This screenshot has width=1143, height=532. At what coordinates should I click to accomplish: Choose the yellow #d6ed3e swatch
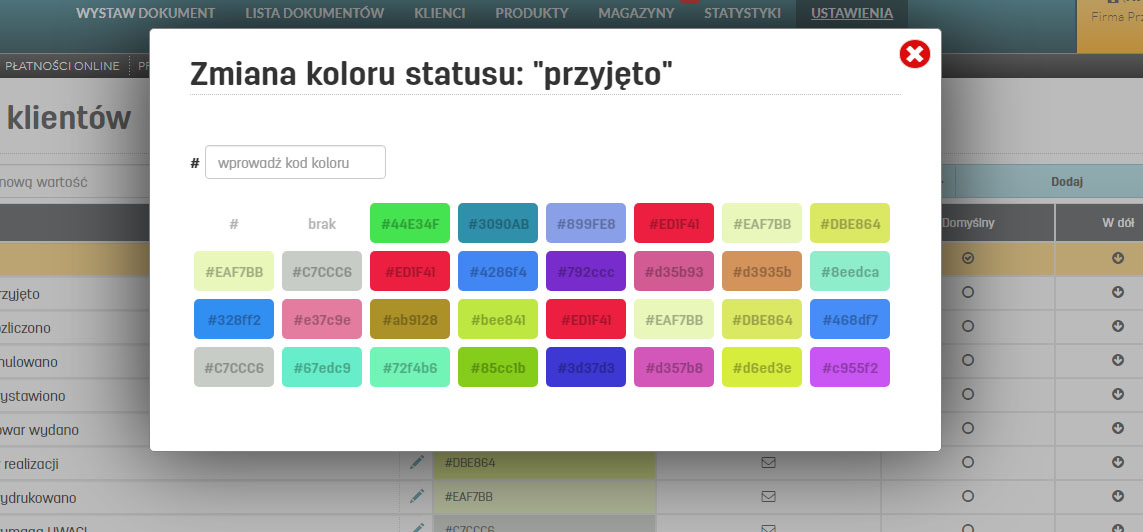click(762, 367)
